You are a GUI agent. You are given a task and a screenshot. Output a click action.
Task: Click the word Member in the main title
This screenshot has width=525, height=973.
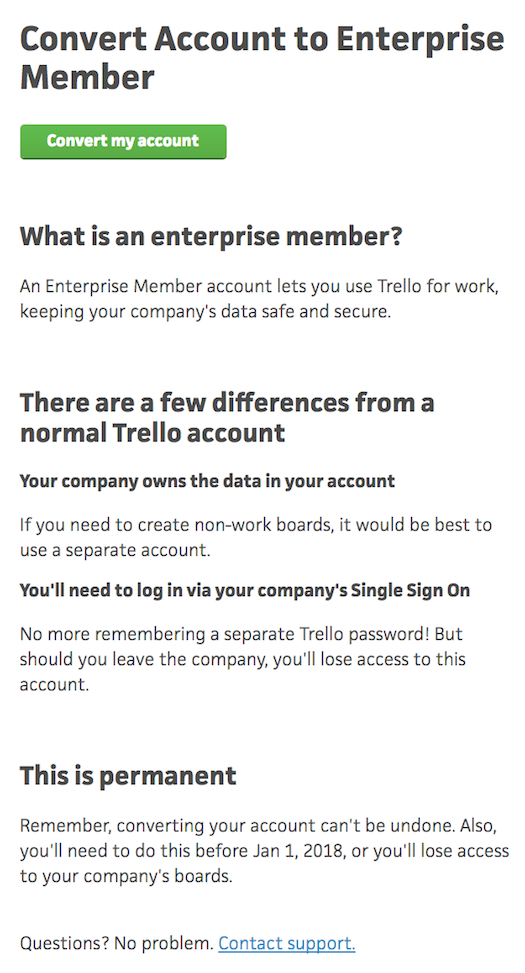(87, 78)
